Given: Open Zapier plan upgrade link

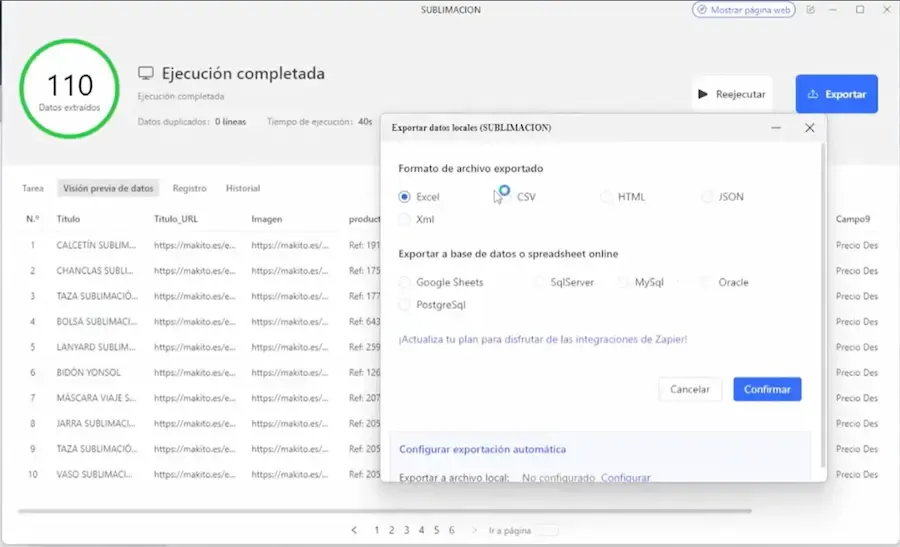Looking at the screenshot, I should [542, 339].
